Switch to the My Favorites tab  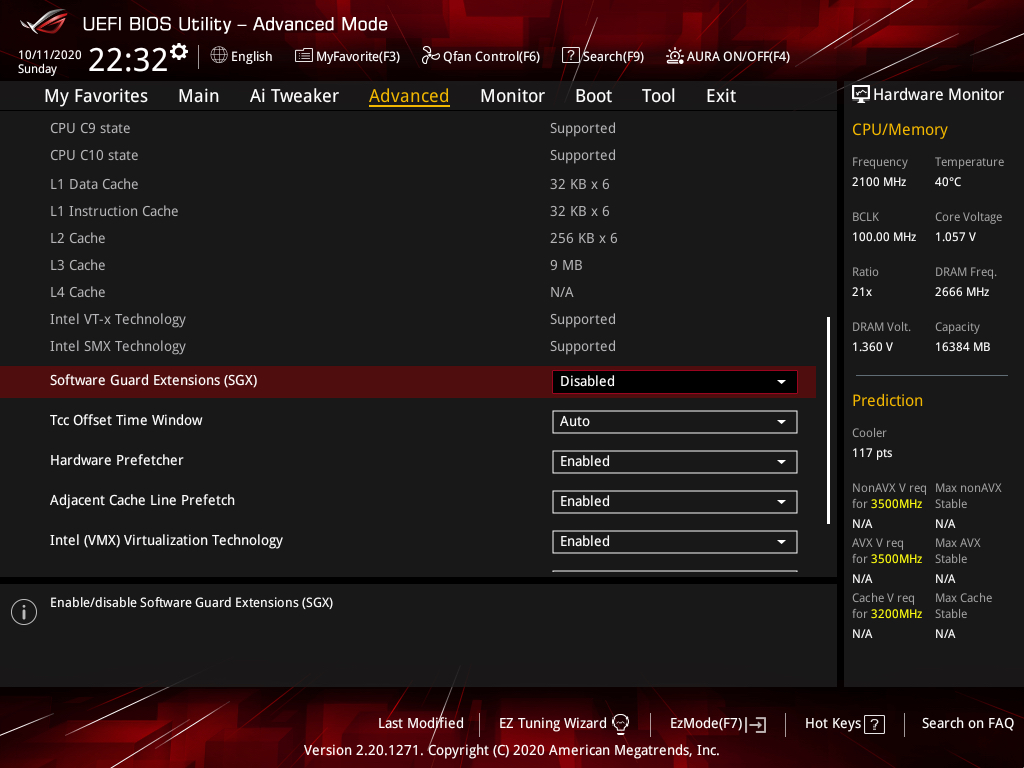pos(96,96)
